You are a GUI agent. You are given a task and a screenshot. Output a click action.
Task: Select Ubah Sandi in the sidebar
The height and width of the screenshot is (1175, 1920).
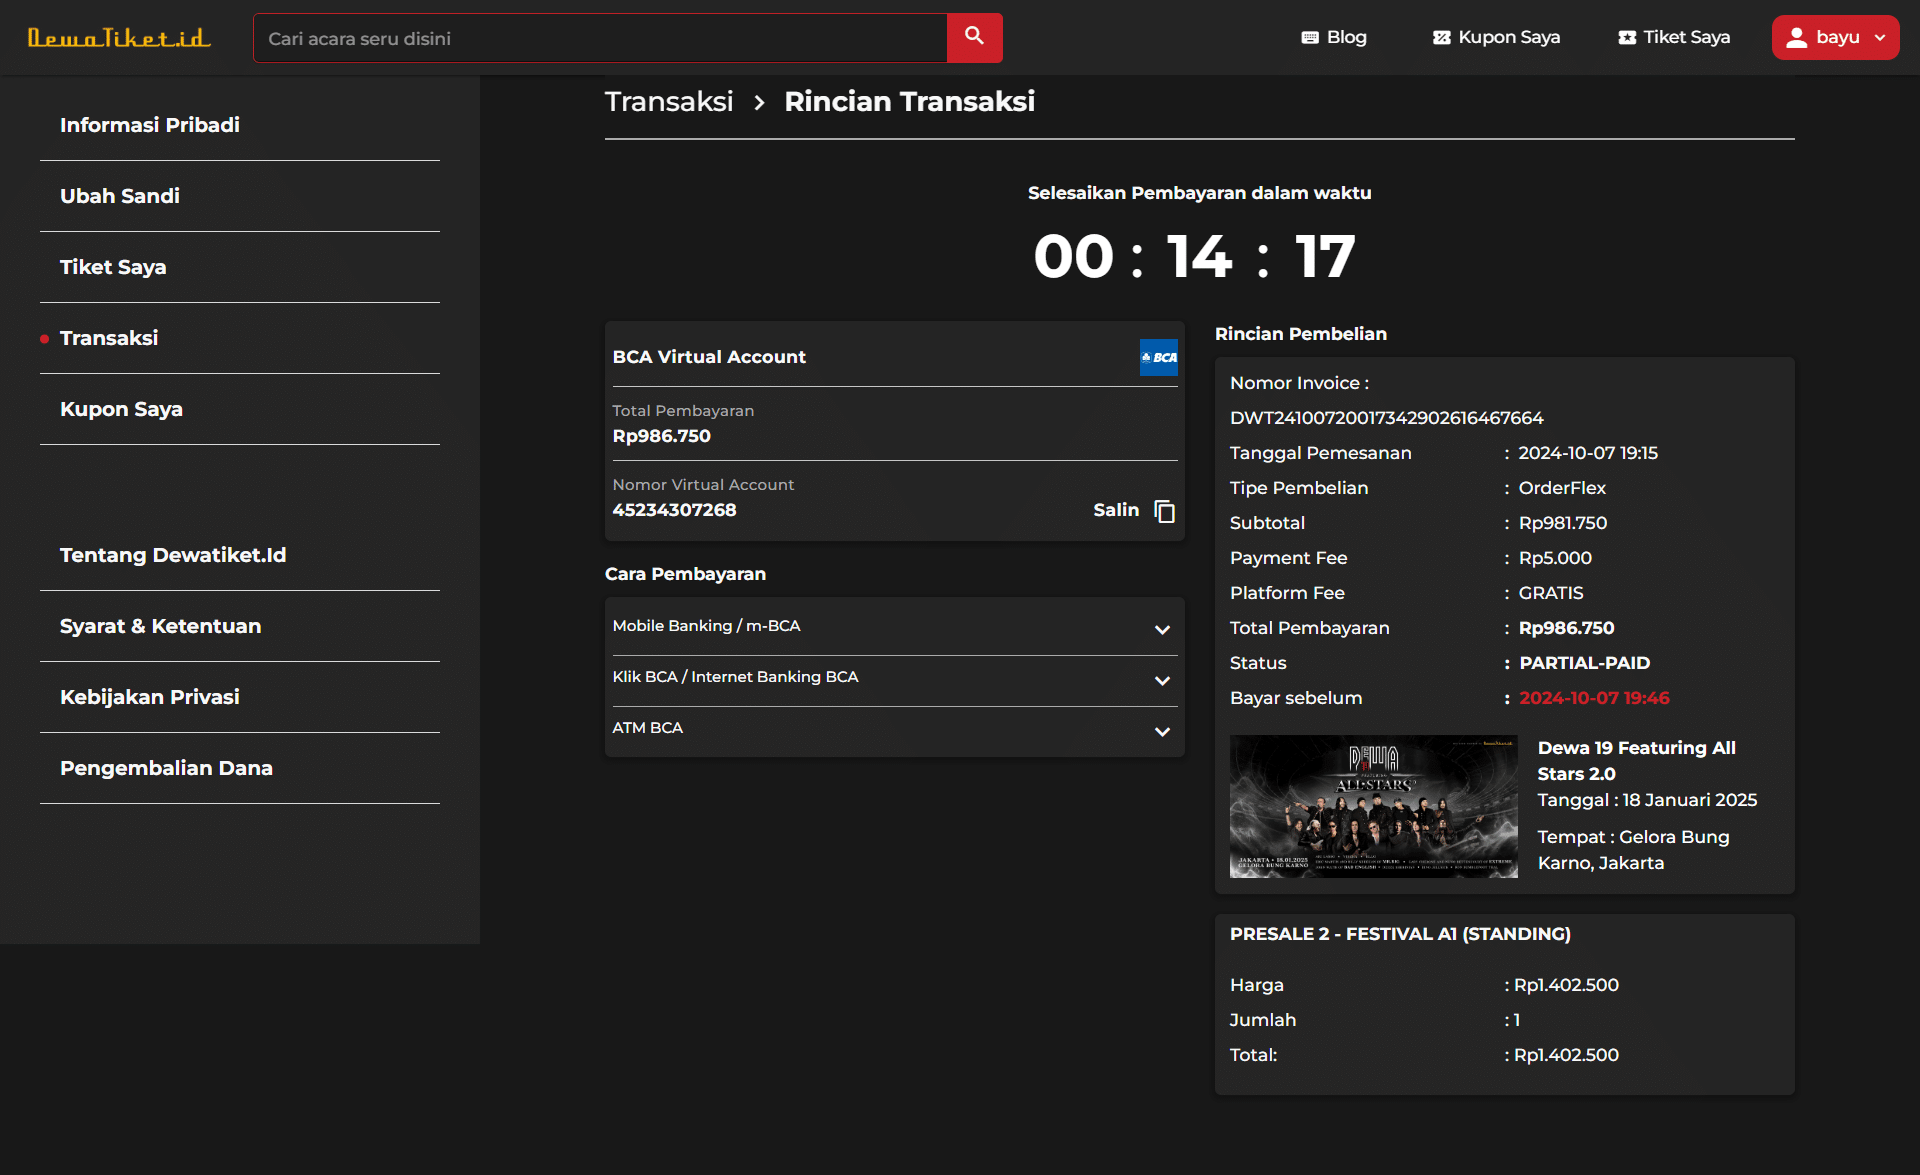[x=120, y=196]
